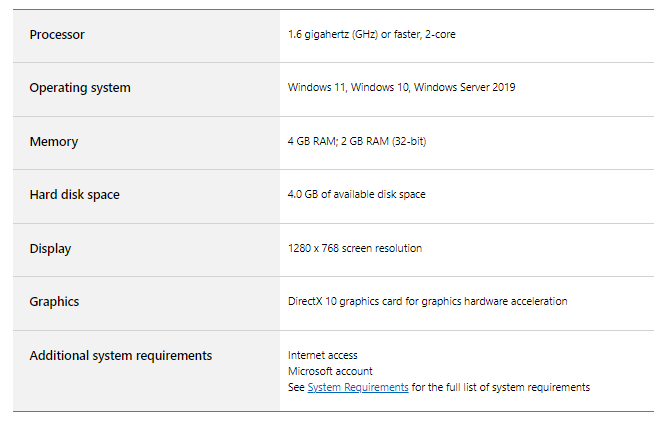Select the 4 GB RAM memory text
The height and width of the screenshot is (423, 669).
(312, 141)
